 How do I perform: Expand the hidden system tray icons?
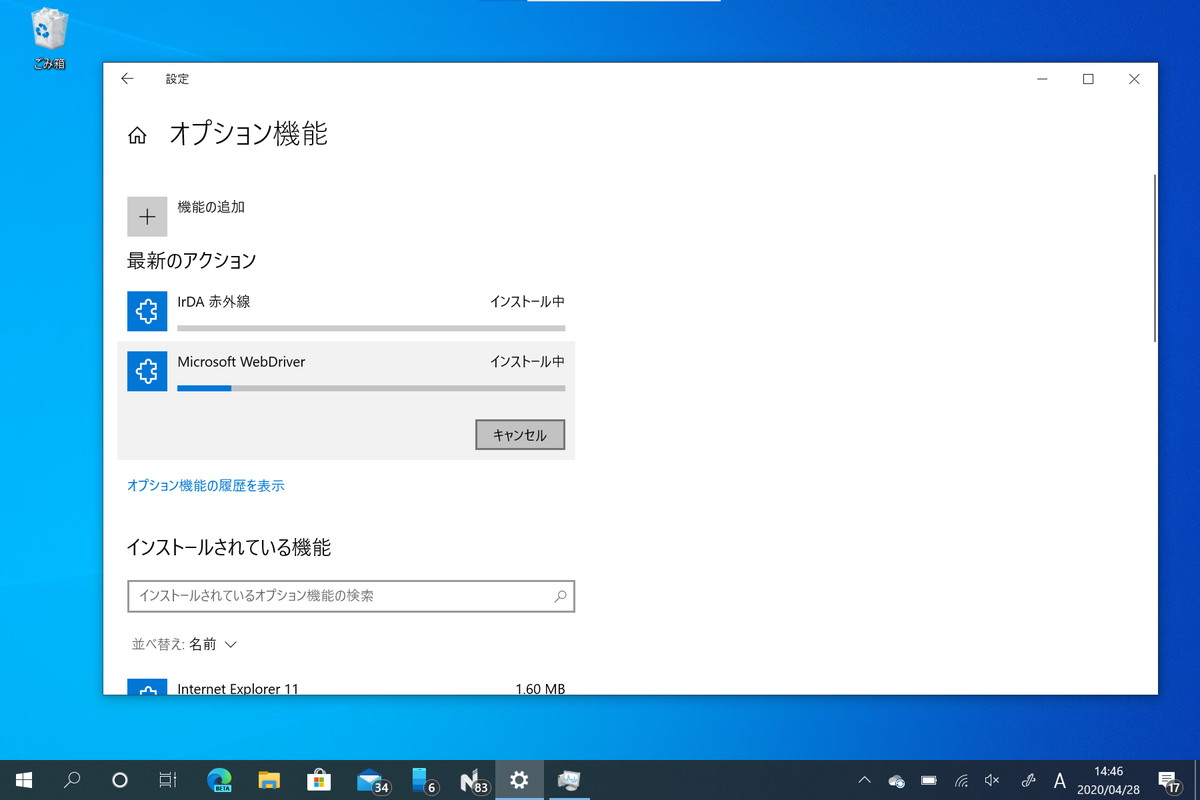pos(863,779)
